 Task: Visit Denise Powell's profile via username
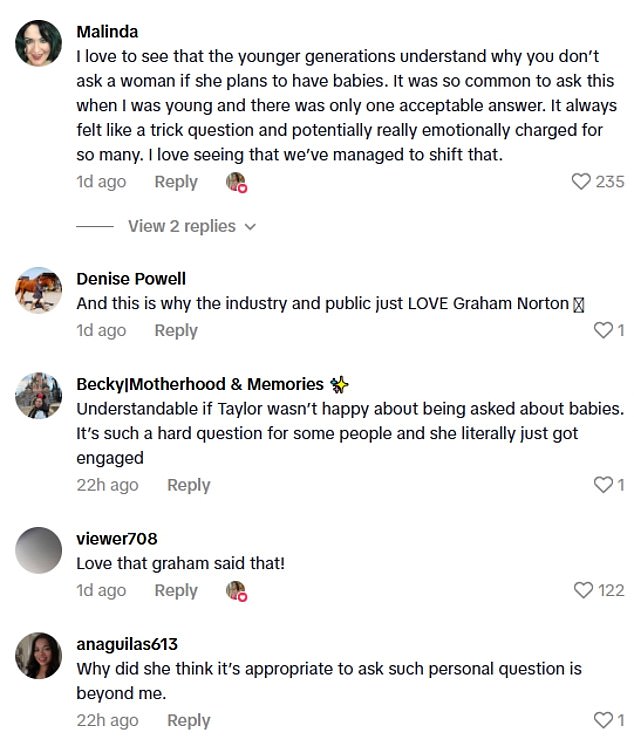(131, 279)
